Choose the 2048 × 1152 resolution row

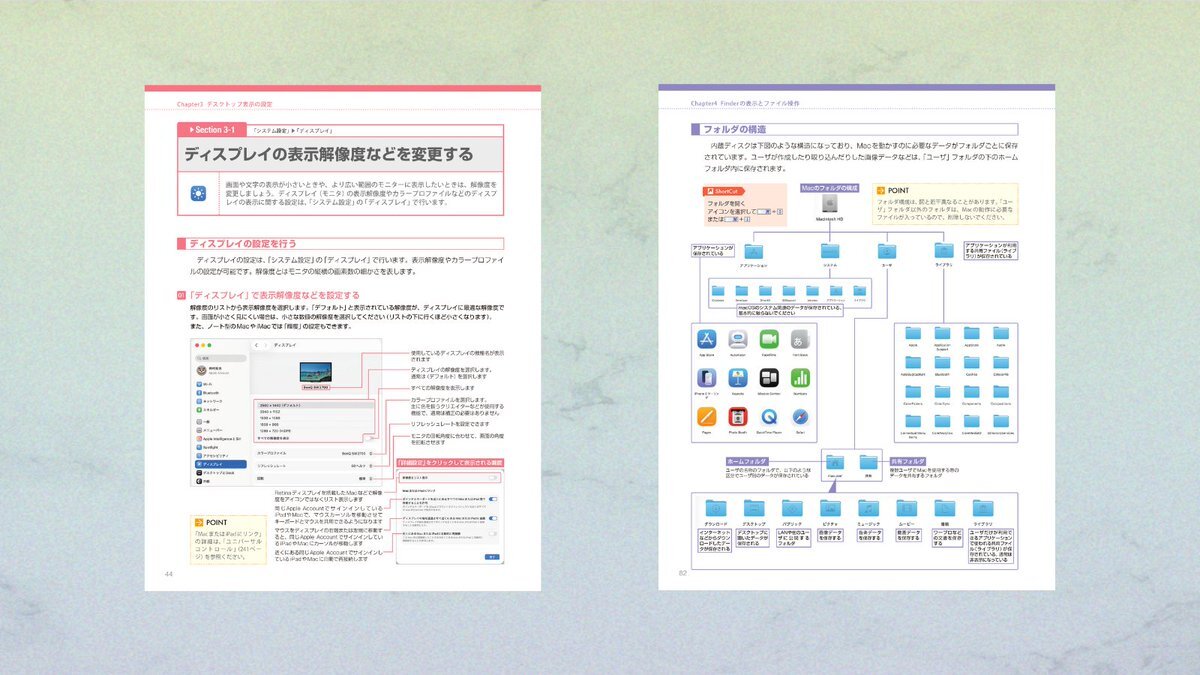316,412
